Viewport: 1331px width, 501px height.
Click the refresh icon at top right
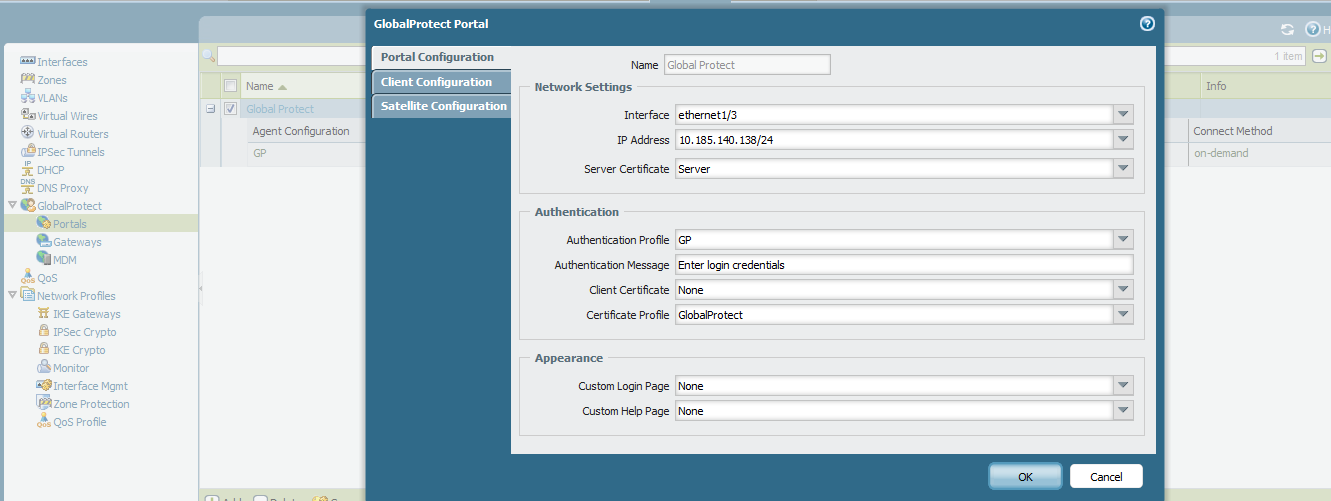[1287, 30]
